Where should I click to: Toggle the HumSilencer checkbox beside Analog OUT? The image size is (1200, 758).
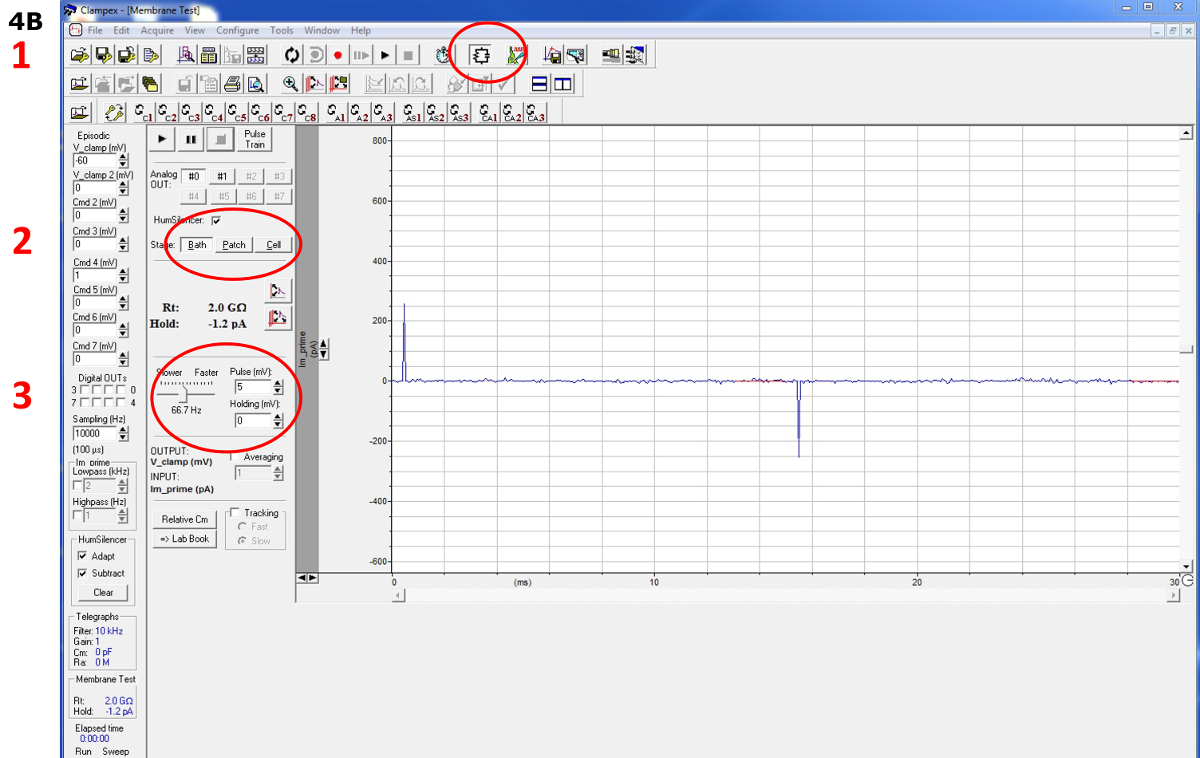coord(216,220)
